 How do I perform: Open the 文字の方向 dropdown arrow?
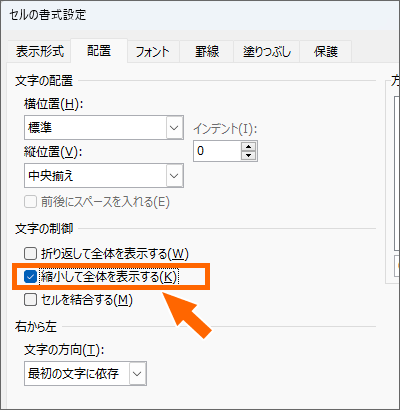pyautogui.click(x=137, y=373)
